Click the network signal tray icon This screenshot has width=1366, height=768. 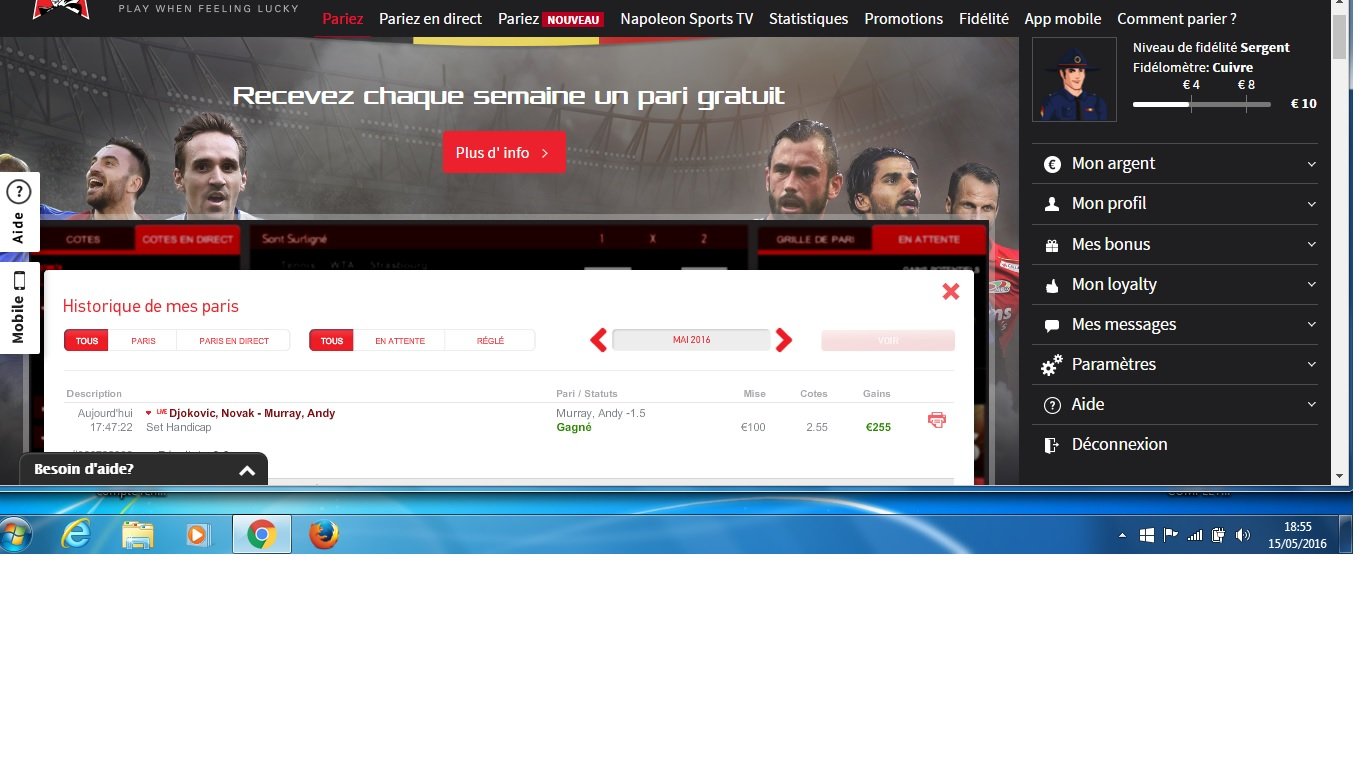(1195, 535)
